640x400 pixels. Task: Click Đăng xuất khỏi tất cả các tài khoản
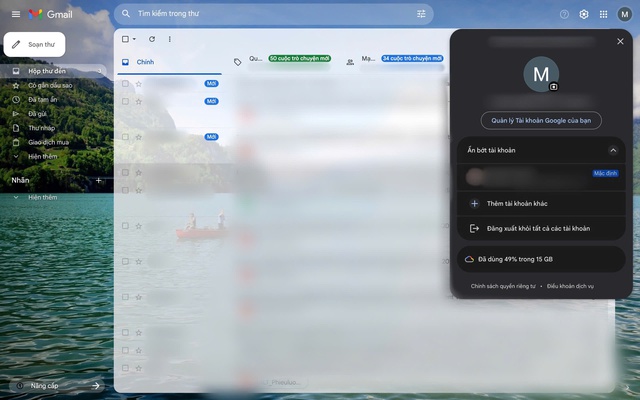(541, 228)
